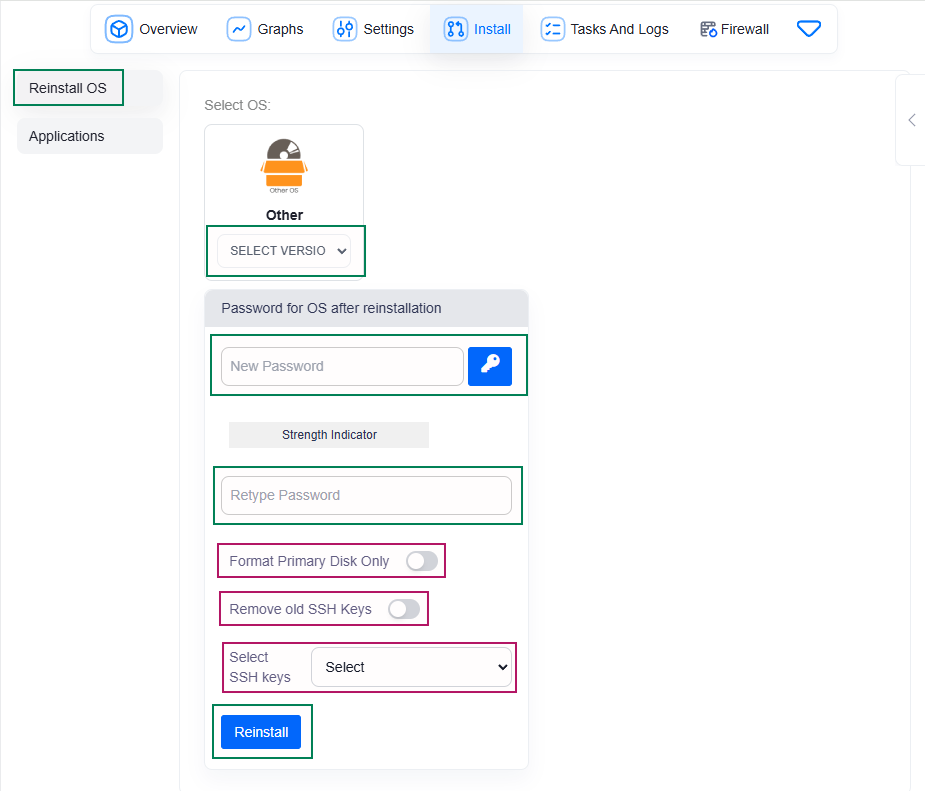Viewport: 925px width, 791px height.
Task: Open the Select SSH keys dropdown
Action: click(411, 667)
